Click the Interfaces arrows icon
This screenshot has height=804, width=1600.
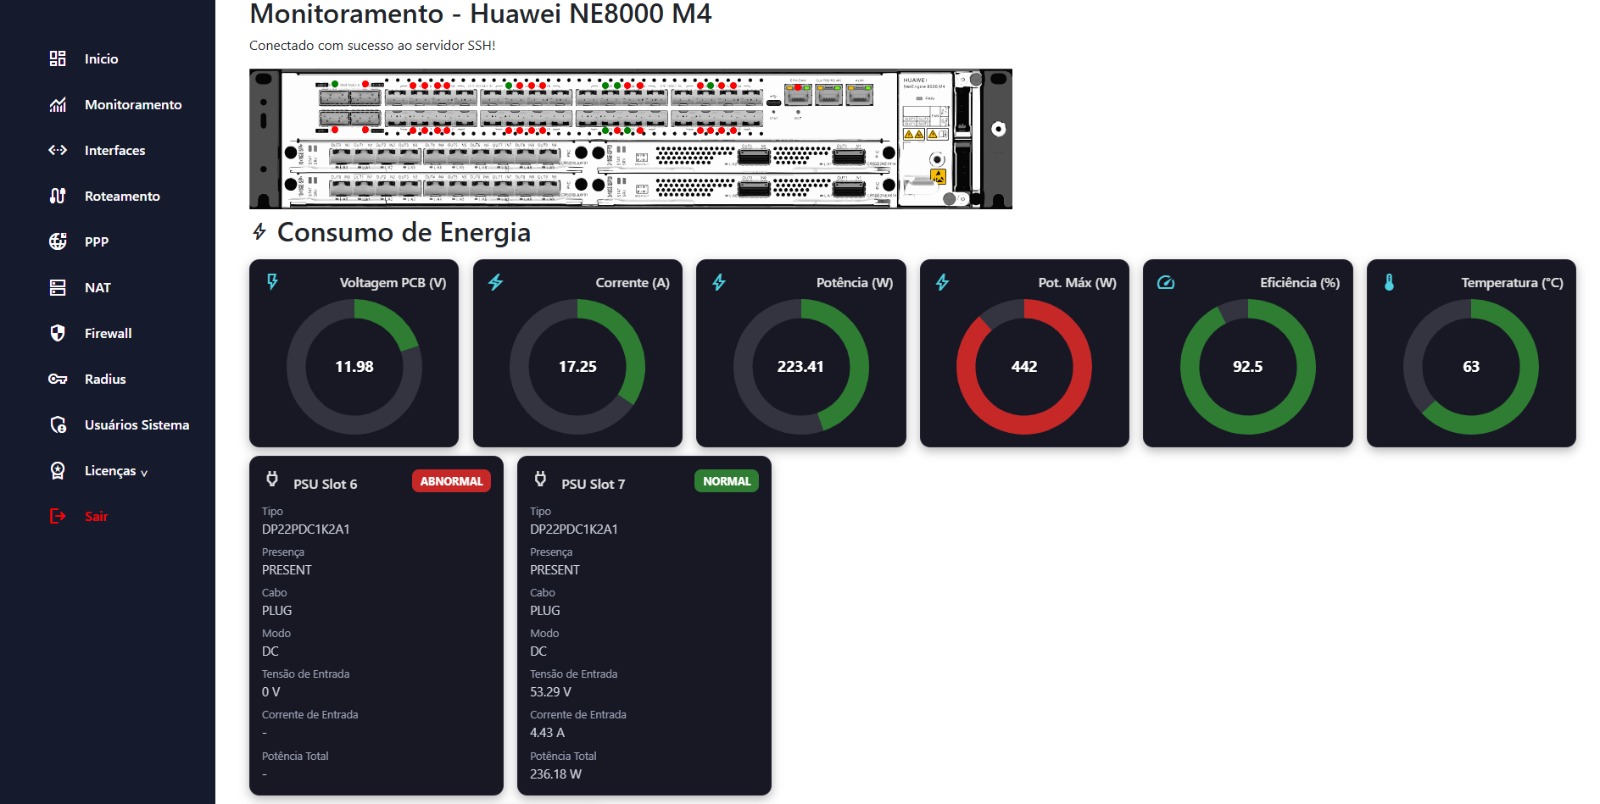pos(58,150)
